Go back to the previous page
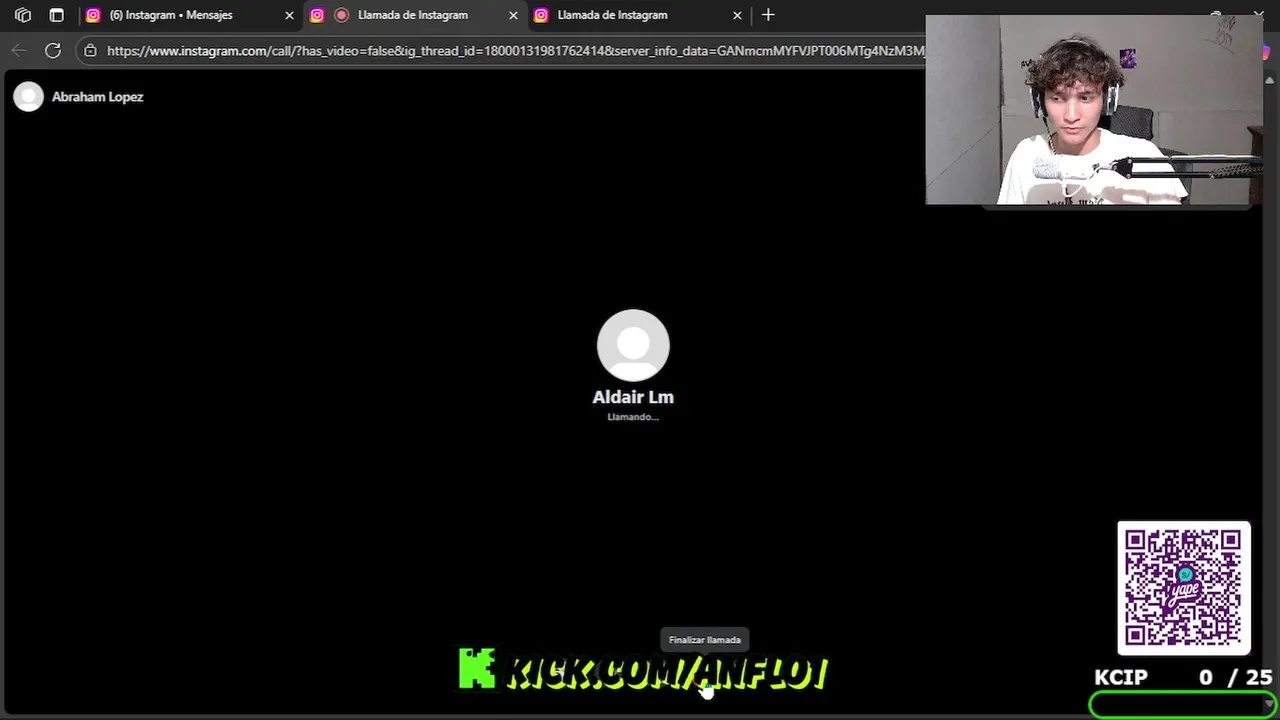Screen dimensions: 1280x720 tap(19, 50)
